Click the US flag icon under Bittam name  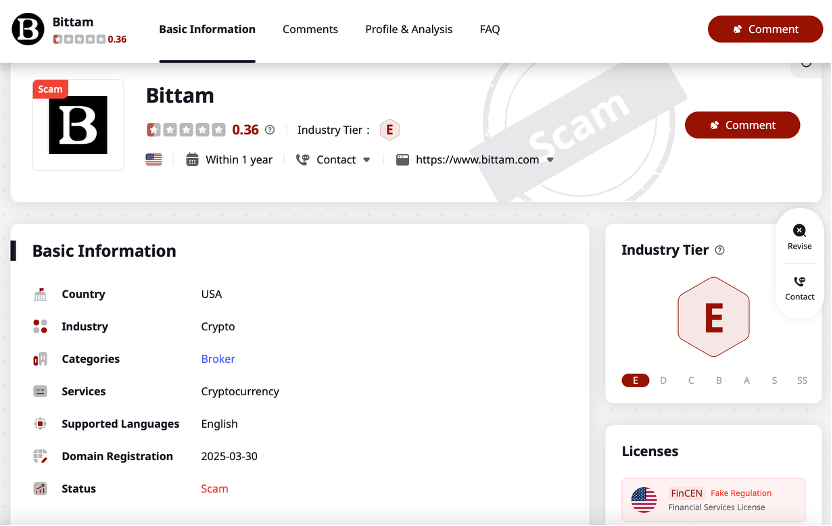tap(153, 160)
